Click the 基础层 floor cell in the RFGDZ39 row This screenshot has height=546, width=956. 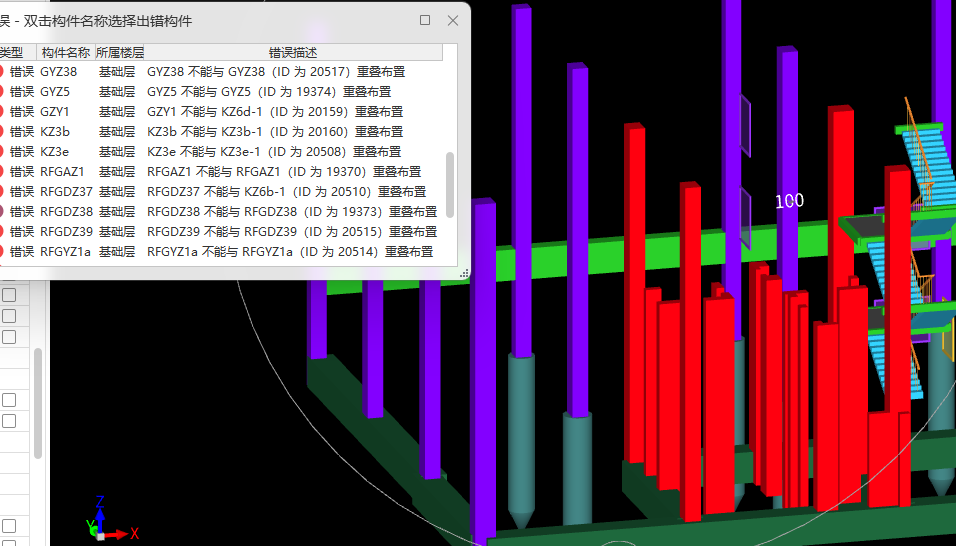click(x=117, y=232)
